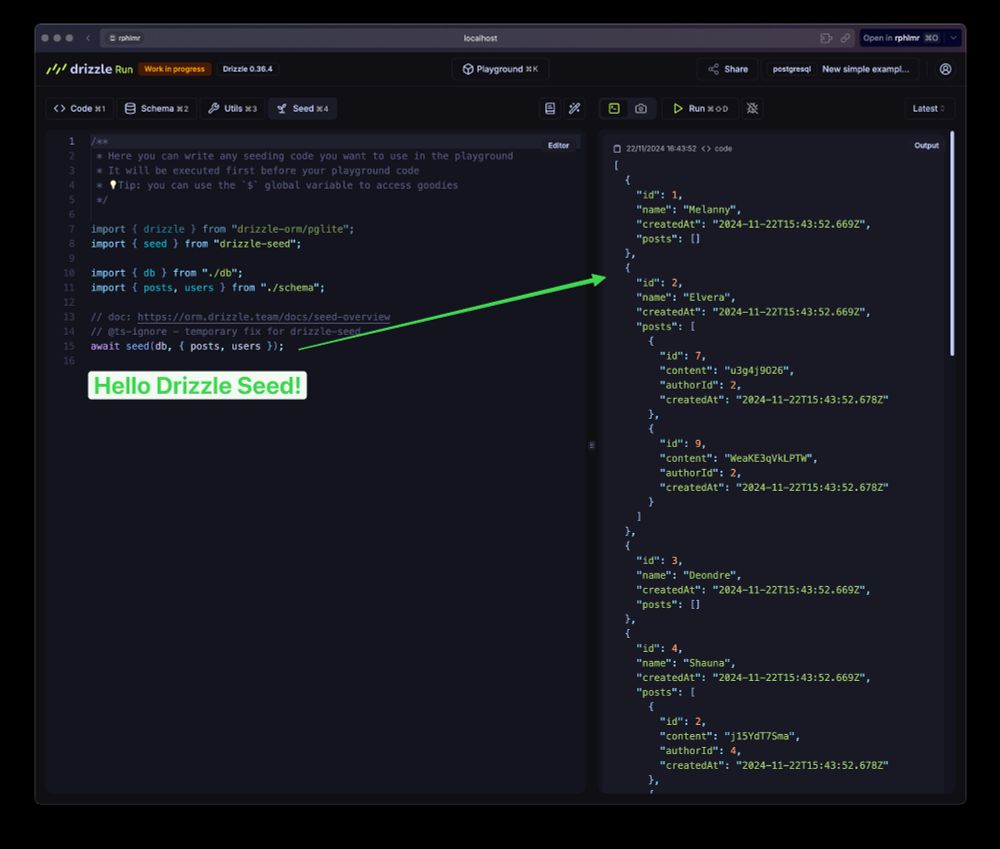Click the debug bug-off icon

pyautogui.click(x=753, y=108)
